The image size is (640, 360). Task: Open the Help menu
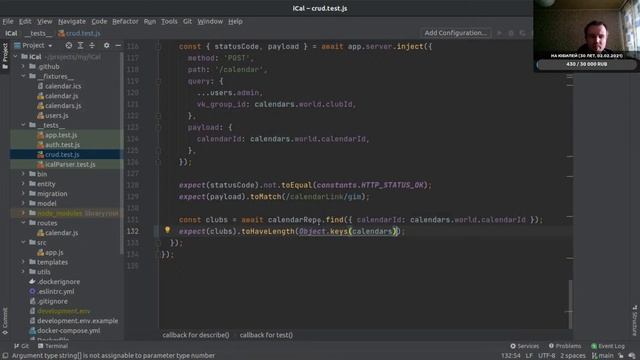[235, 21]
